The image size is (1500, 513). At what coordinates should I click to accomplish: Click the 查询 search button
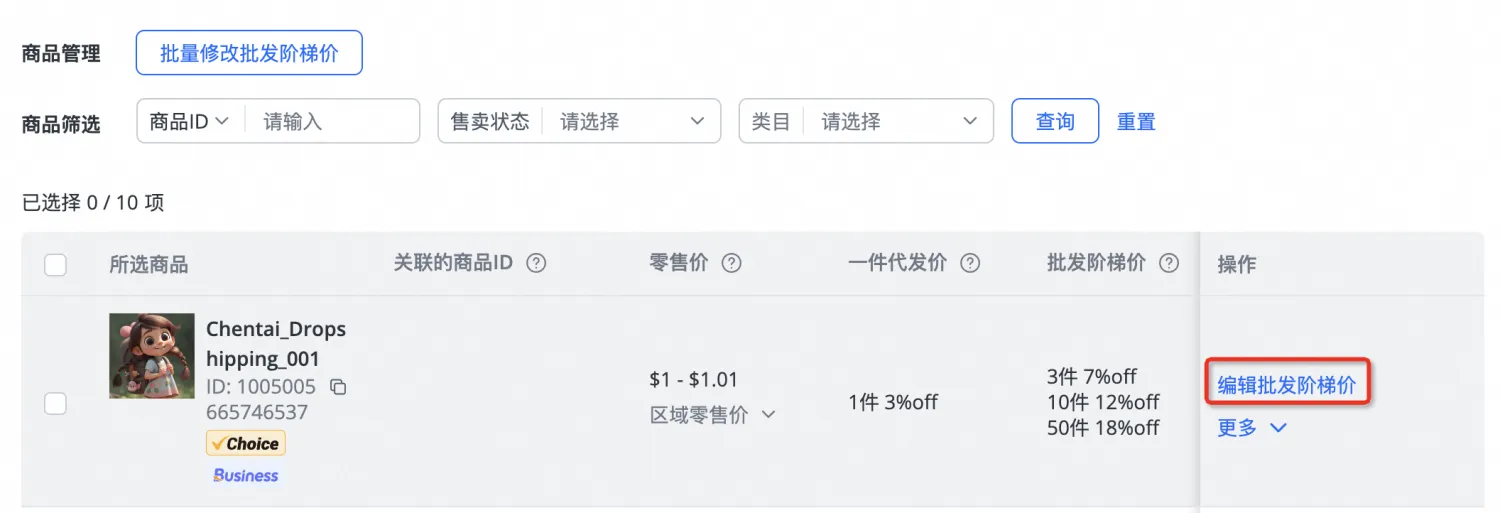click(1055, 121)
